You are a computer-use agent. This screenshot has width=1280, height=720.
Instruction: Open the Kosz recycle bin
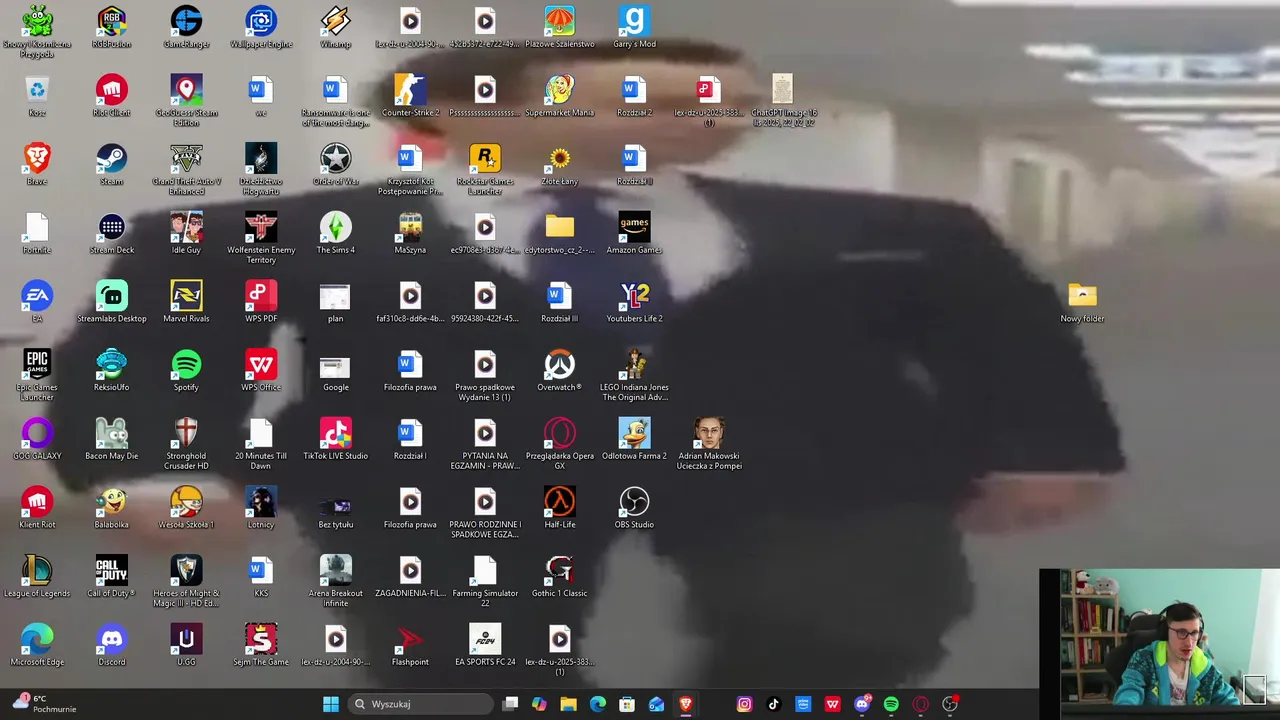click(37, 96)
